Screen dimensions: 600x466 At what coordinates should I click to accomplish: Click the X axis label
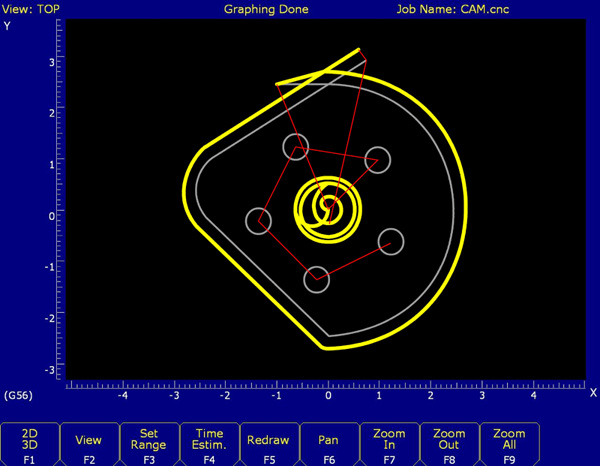tap(593, 393)
